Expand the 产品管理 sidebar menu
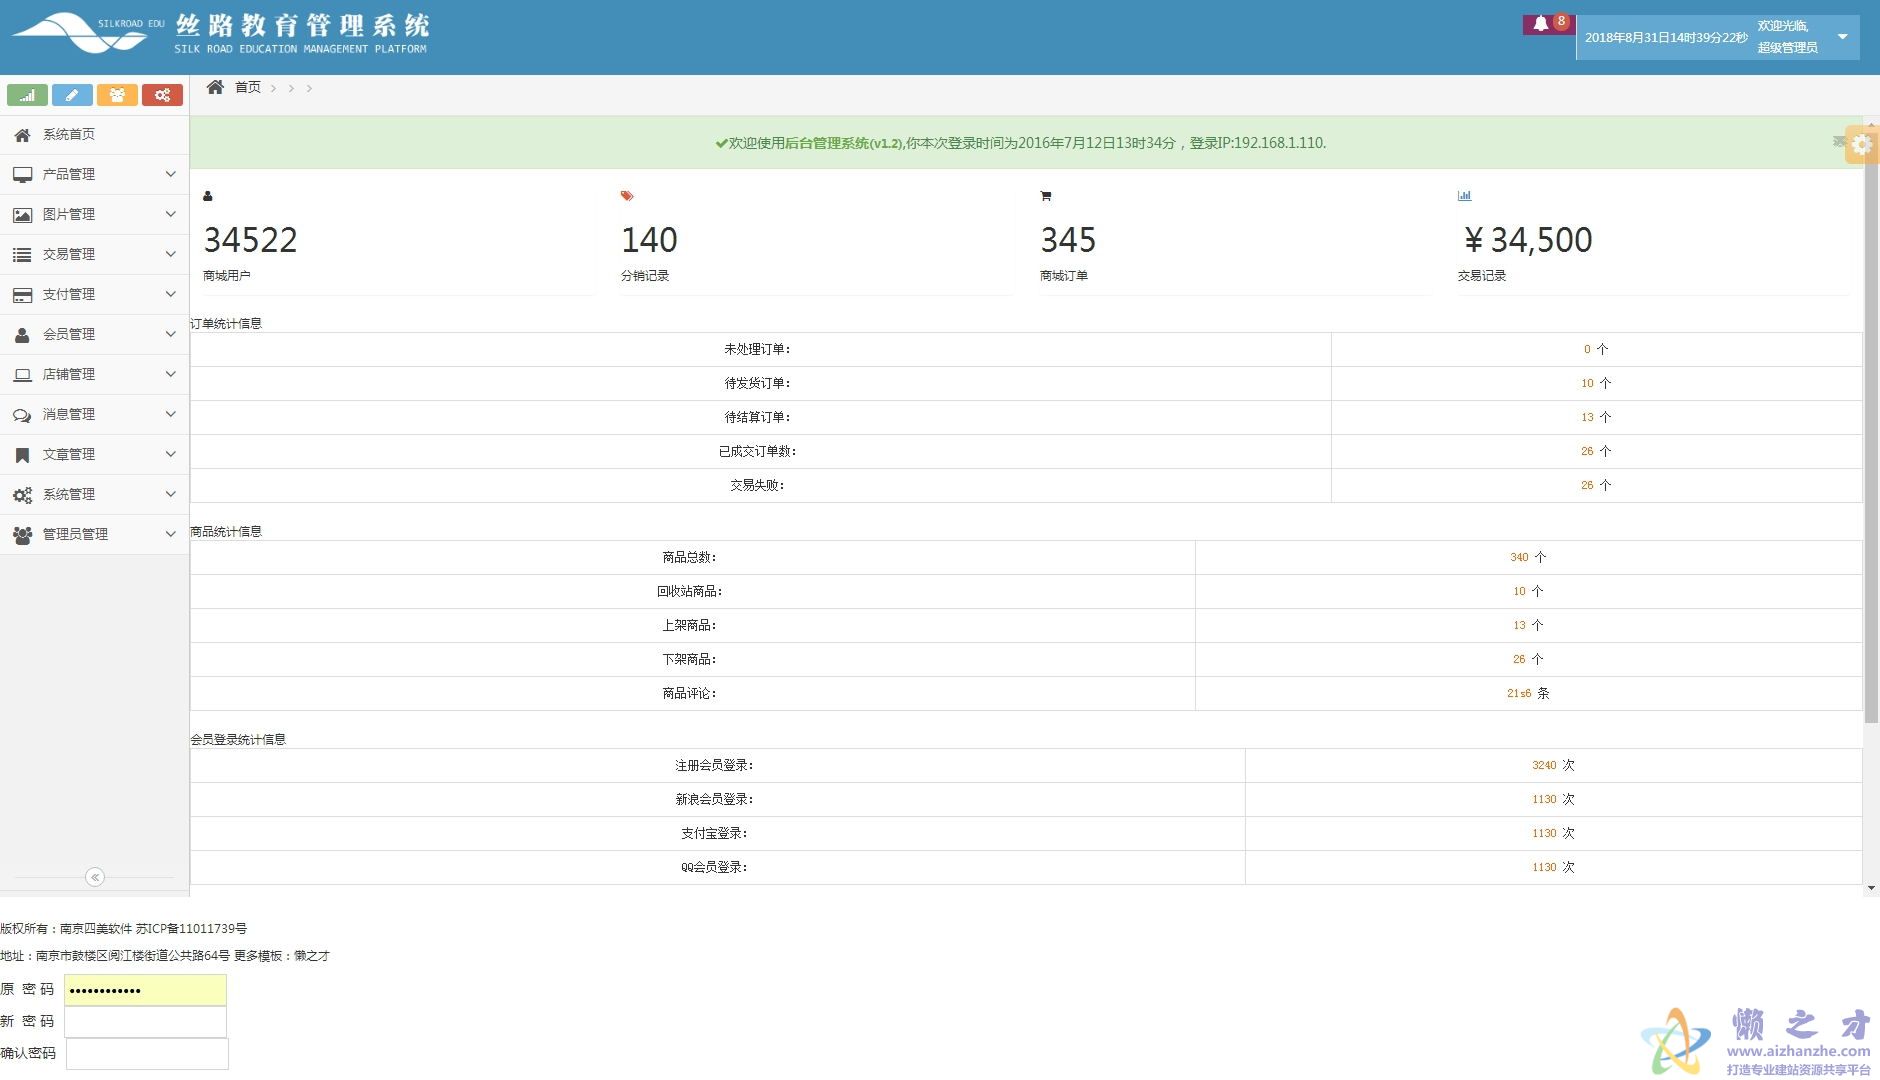1880x1080 pixels. 94,174
